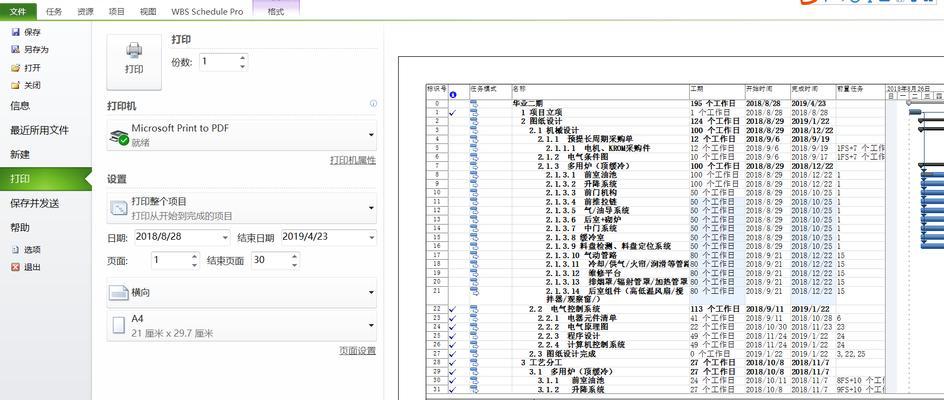Click task name 华业二期 in preview
This screenshot has height=400, width=944.
(527, 103)
